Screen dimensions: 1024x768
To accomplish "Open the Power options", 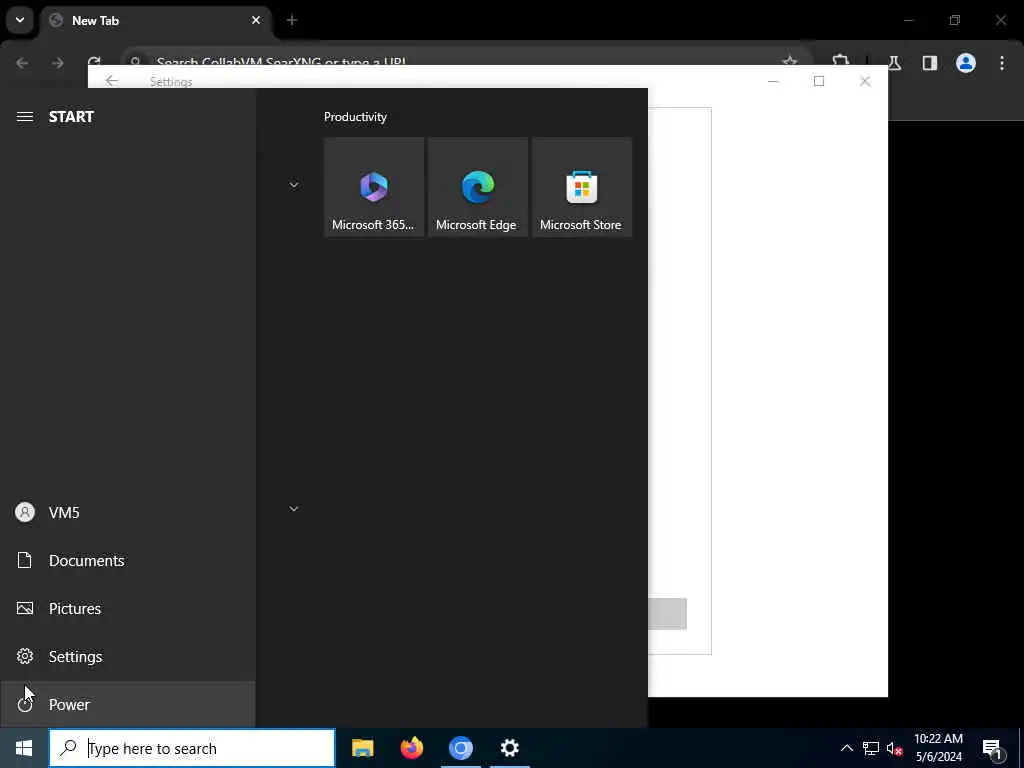I will [127, 704].
